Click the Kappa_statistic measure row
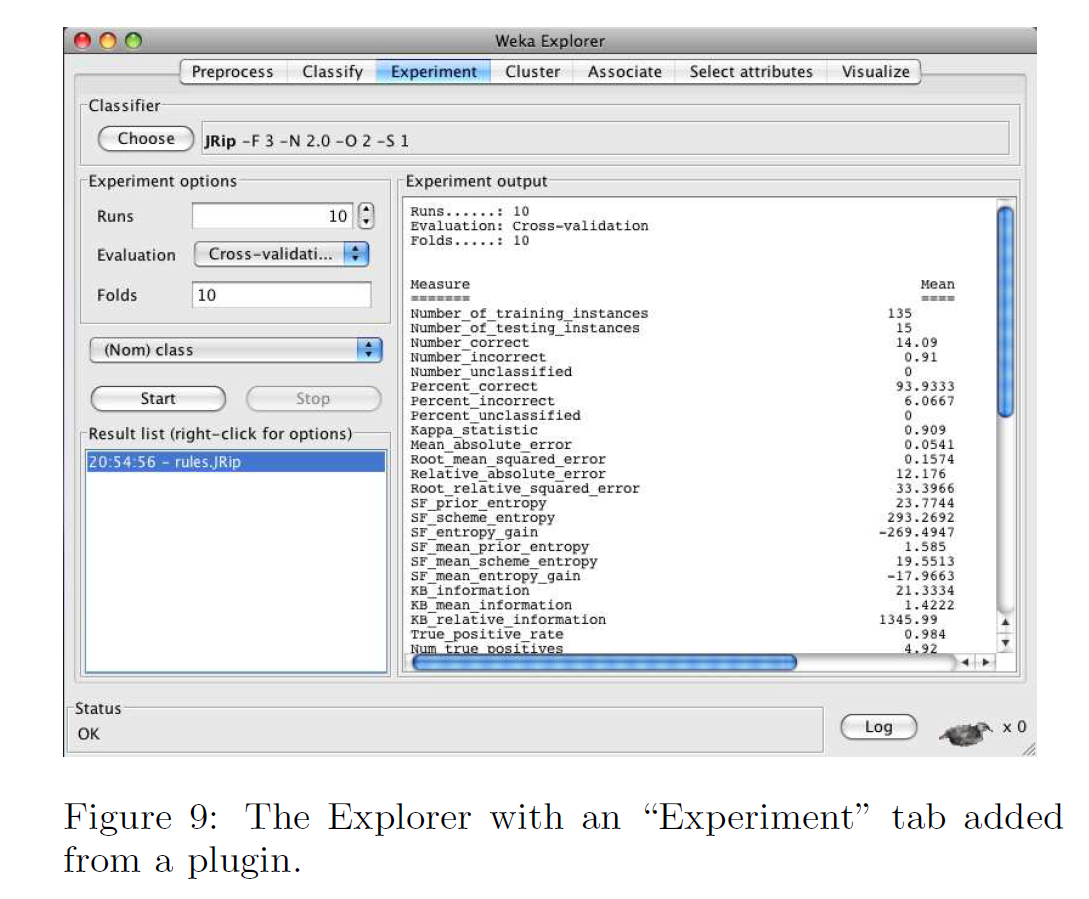 (682, 430)
